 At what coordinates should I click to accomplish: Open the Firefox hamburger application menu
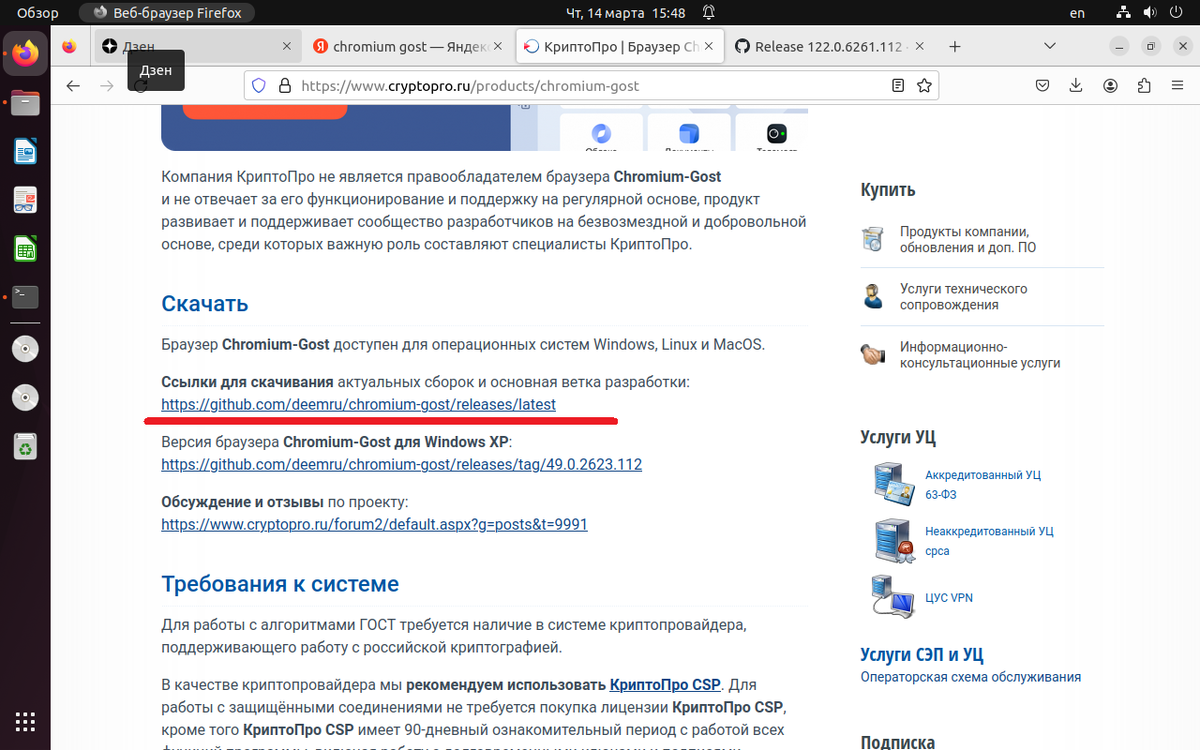(1178, 86)
